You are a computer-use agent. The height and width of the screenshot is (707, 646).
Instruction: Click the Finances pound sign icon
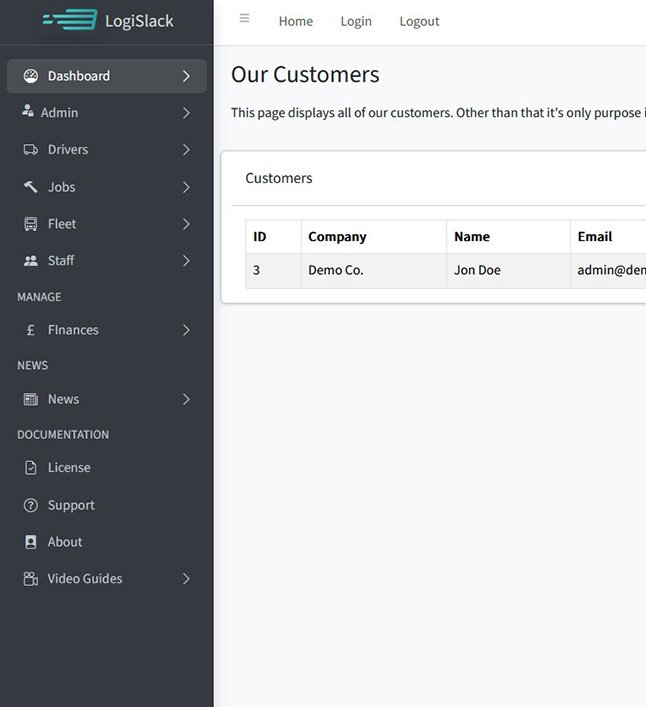[30, 330]
